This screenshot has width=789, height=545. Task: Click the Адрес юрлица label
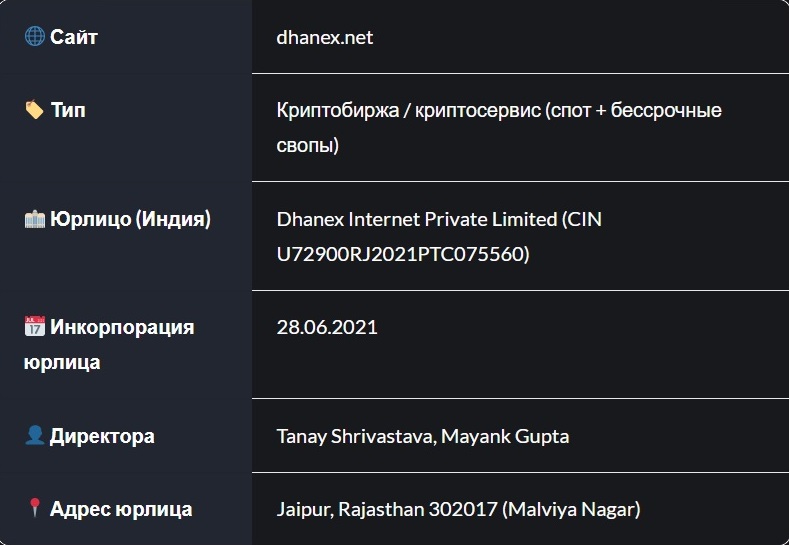click(x=121, y=509)
